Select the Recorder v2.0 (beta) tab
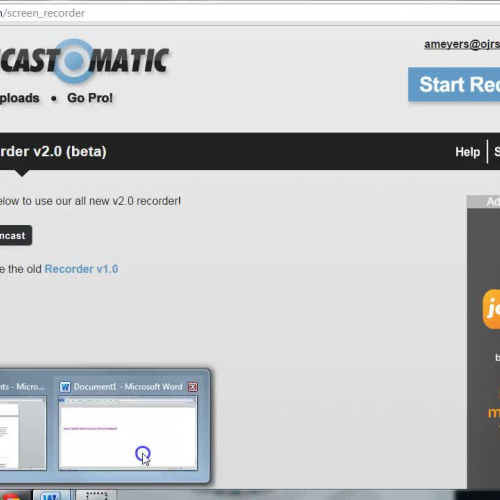This screenshot has width=500, height=500. pyautogui.click(x=53, y=152)
